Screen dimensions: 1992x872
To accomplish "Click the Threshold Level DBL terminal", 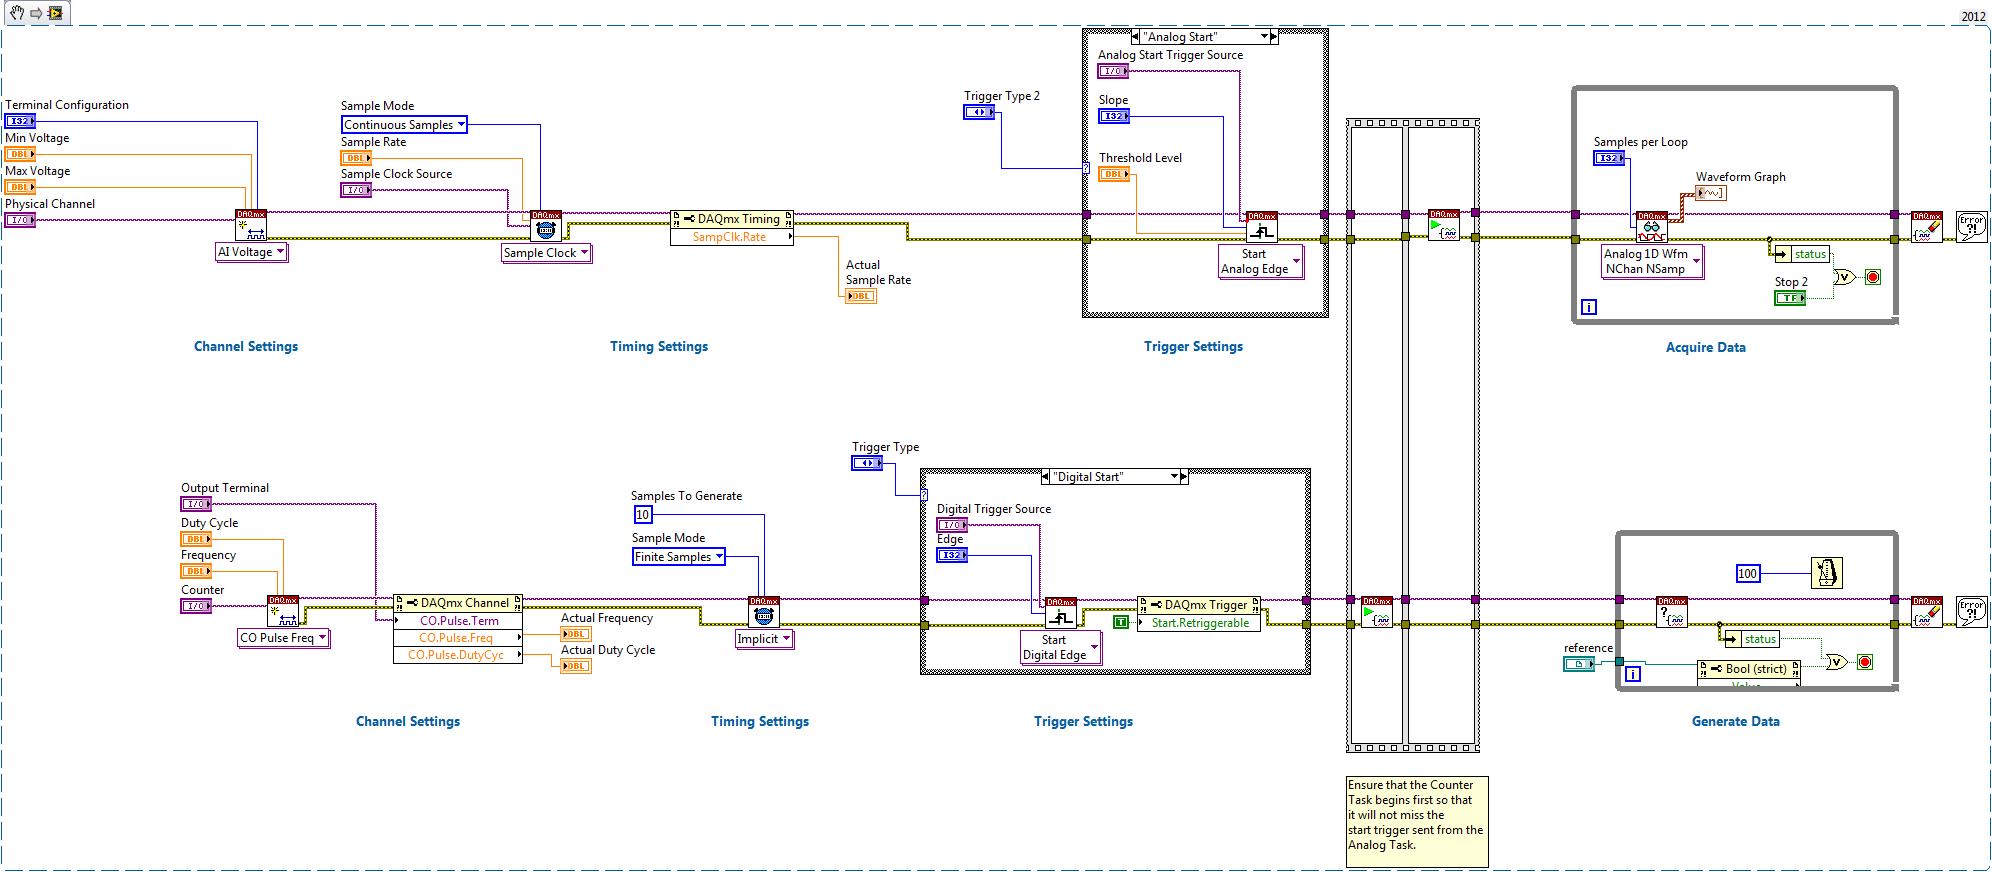I will [x=1114, y=174].
